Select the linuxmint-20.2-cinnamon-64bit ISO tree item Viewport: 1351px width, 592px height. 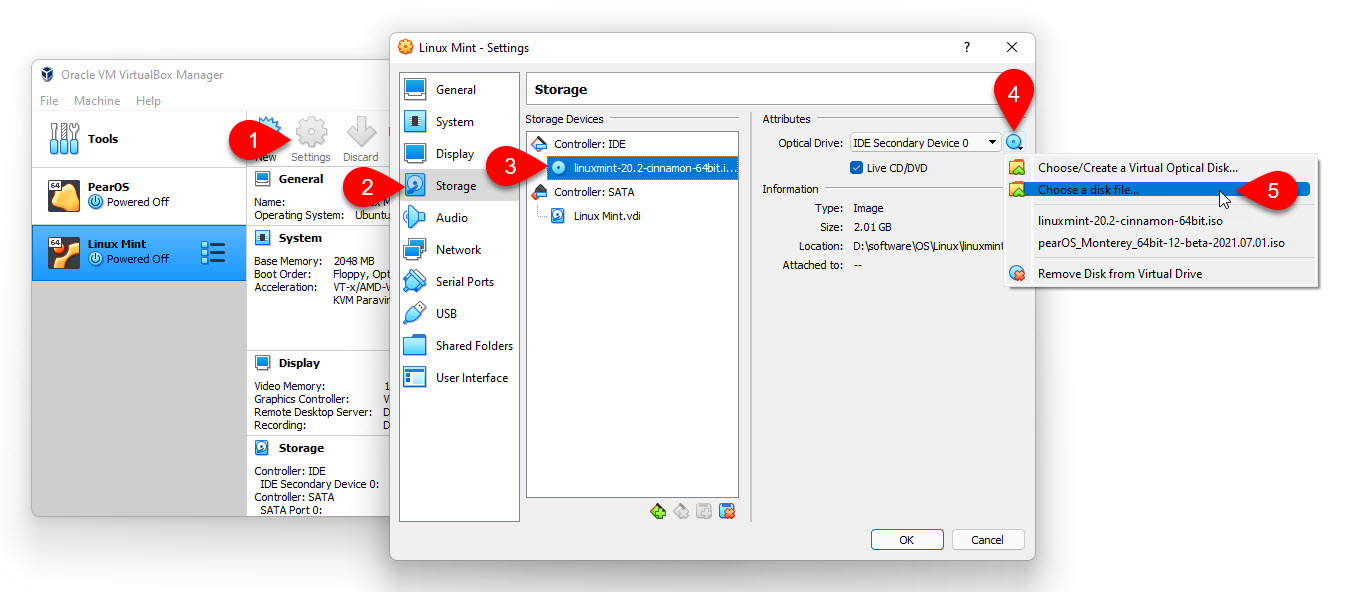pyautogui.click(x=642, y=168)
